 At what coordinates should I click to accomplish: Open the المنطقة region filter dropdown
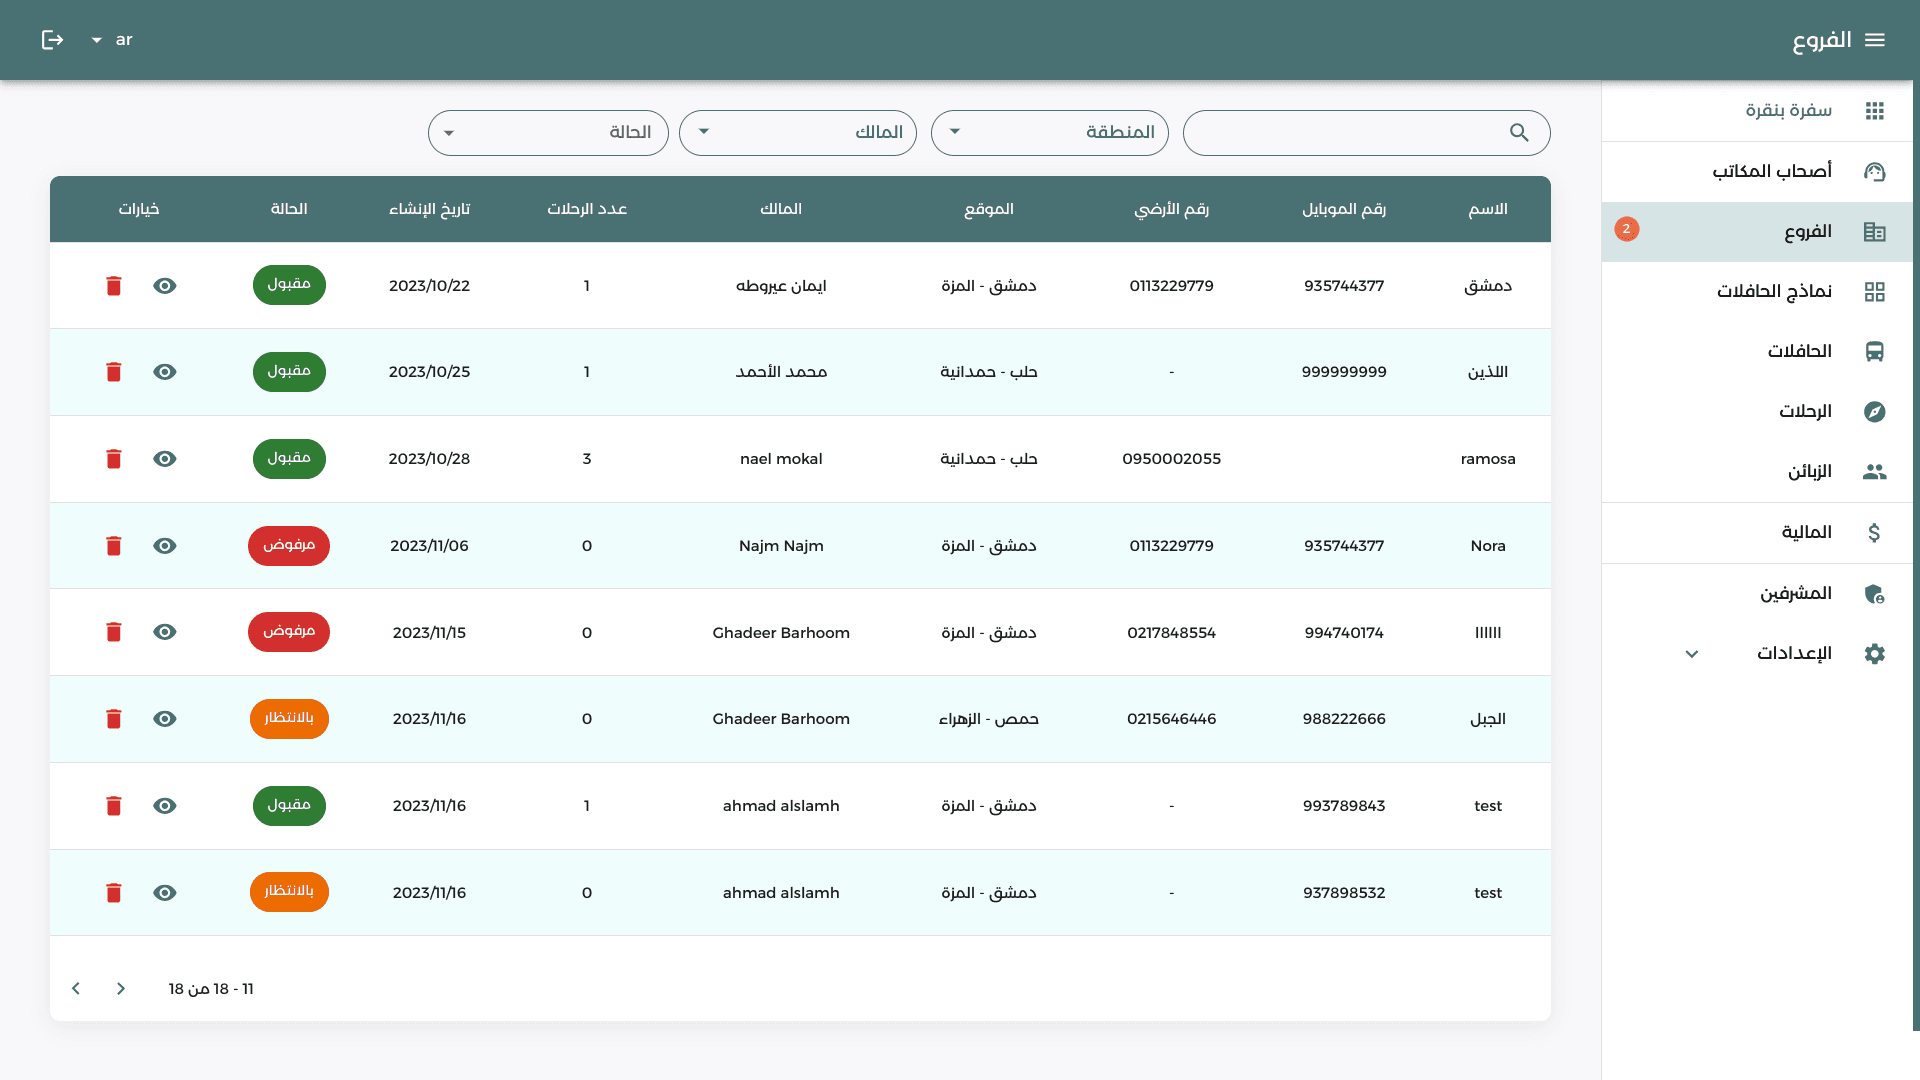click(x=1050, y=133)
